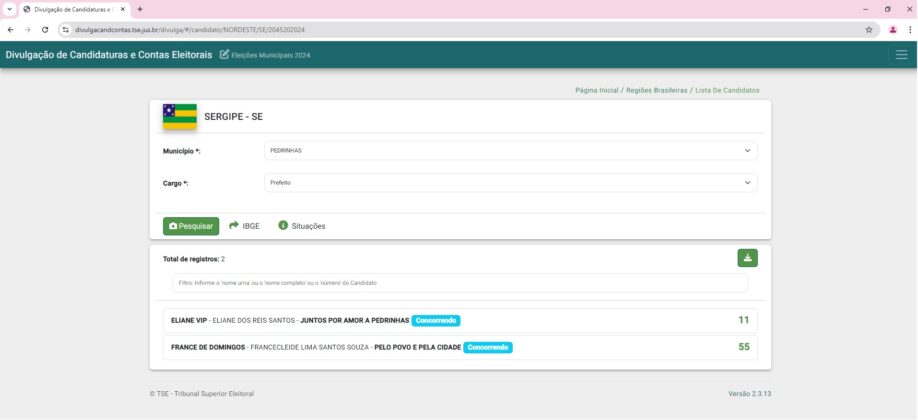Go to Regiões Brasileiras breadcrumb
918x420 pixels.
657,90
